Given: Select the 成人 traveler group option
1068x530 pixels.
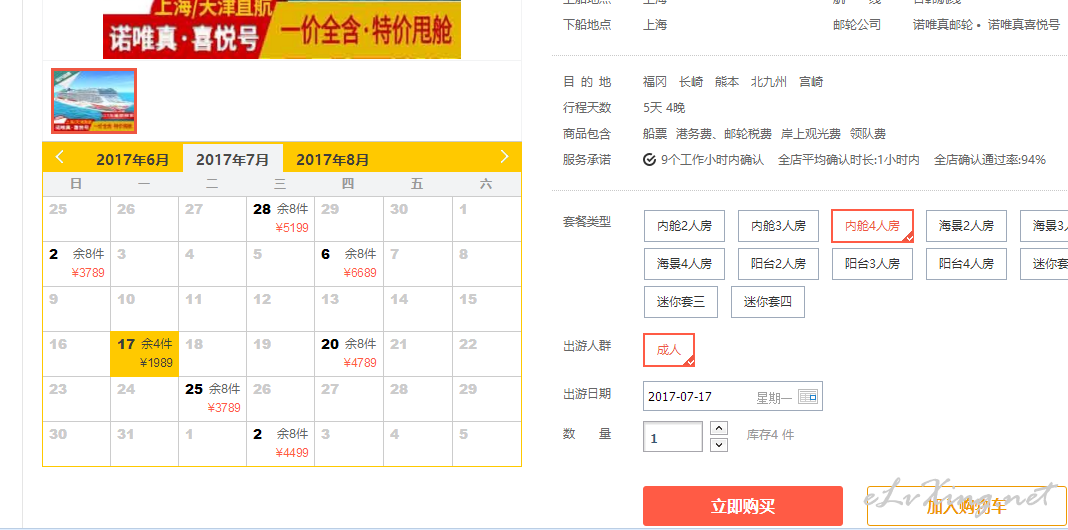Looking at the screenshot, I should 669,350.
